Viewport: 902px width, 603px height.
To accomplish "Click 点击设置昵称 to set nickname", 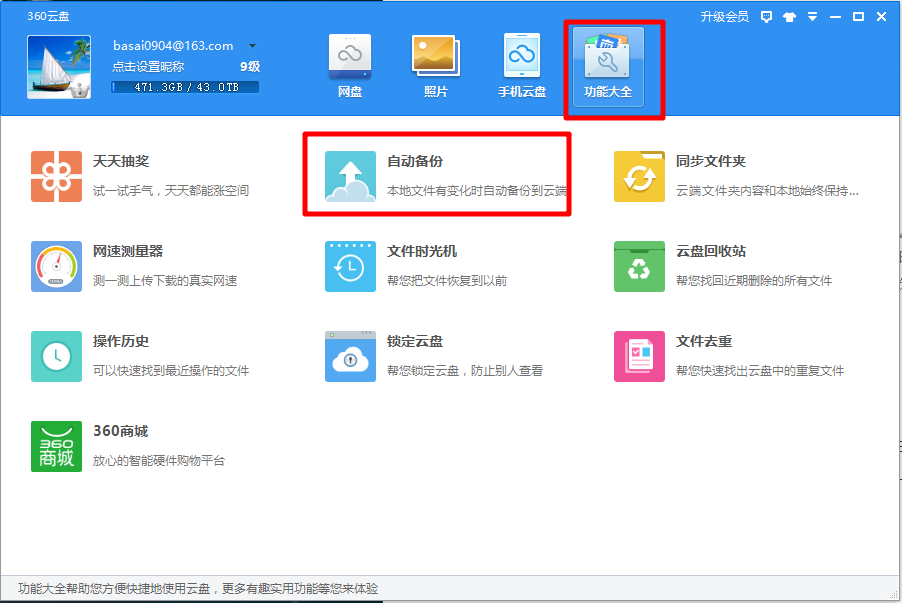I will (x=148, y=67).
